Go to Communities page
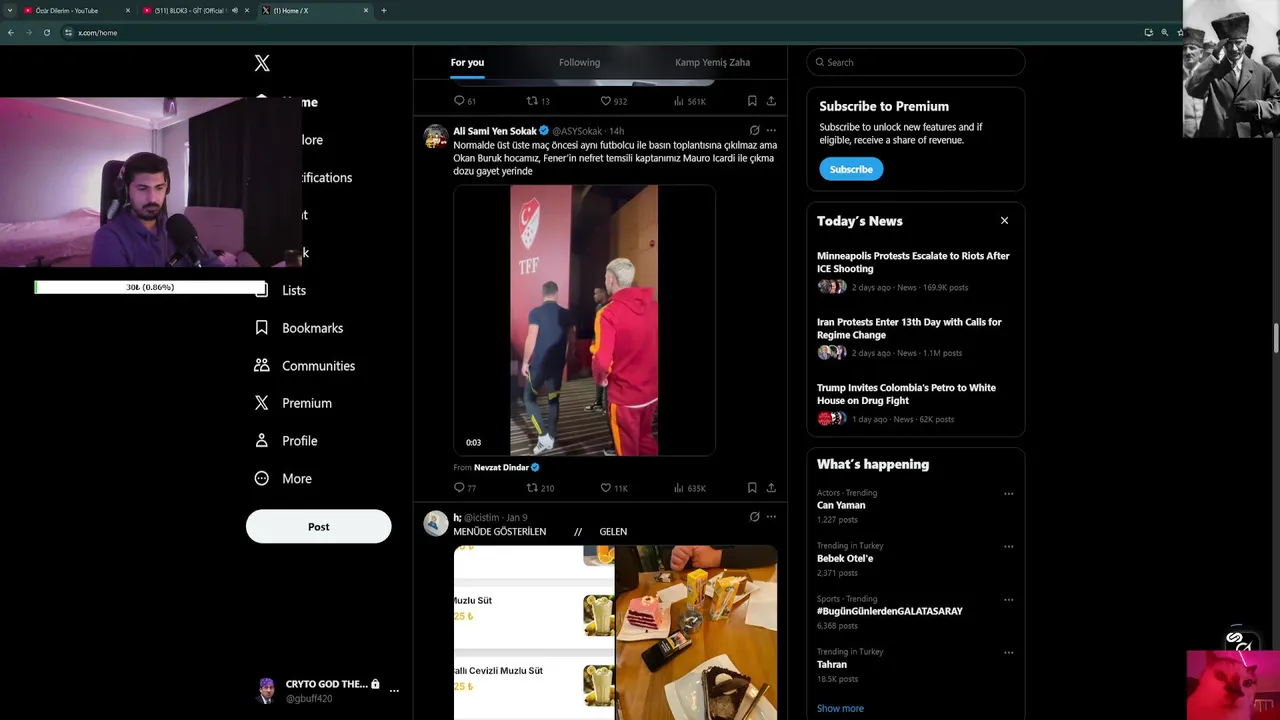 point(318,366)
